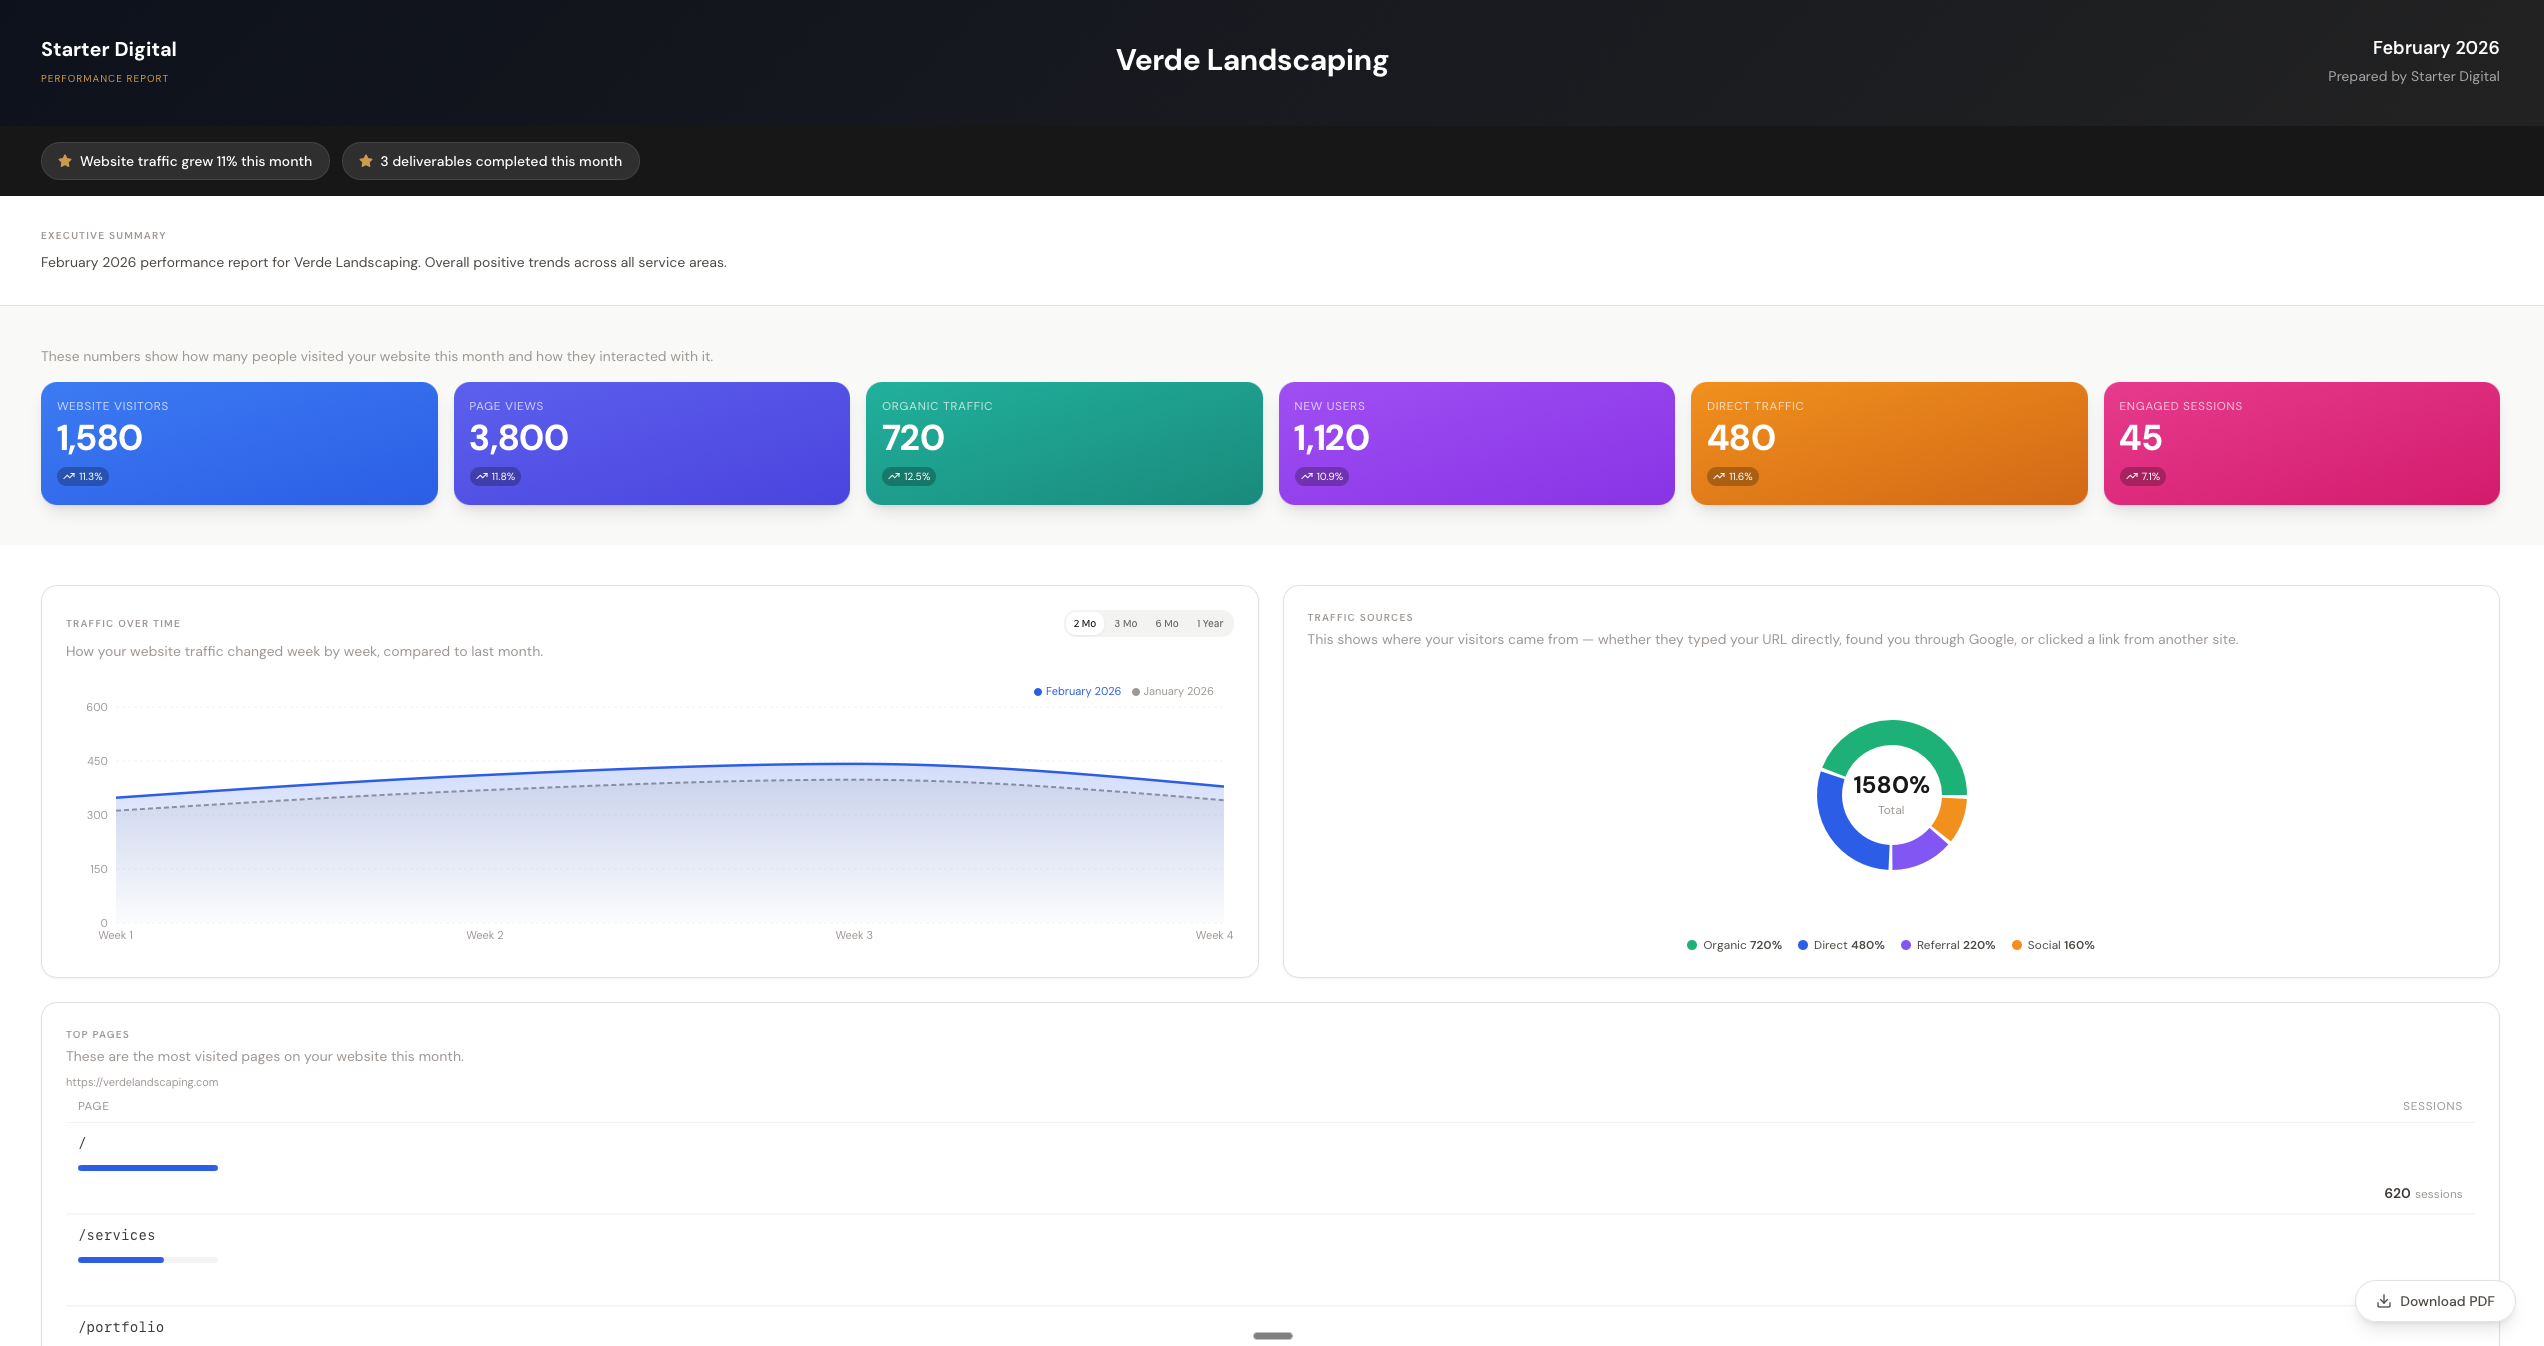Click the 'SESSIONS' column header
The width and height of the screenshot is (2544, 1346).
pos(2432,1106)
